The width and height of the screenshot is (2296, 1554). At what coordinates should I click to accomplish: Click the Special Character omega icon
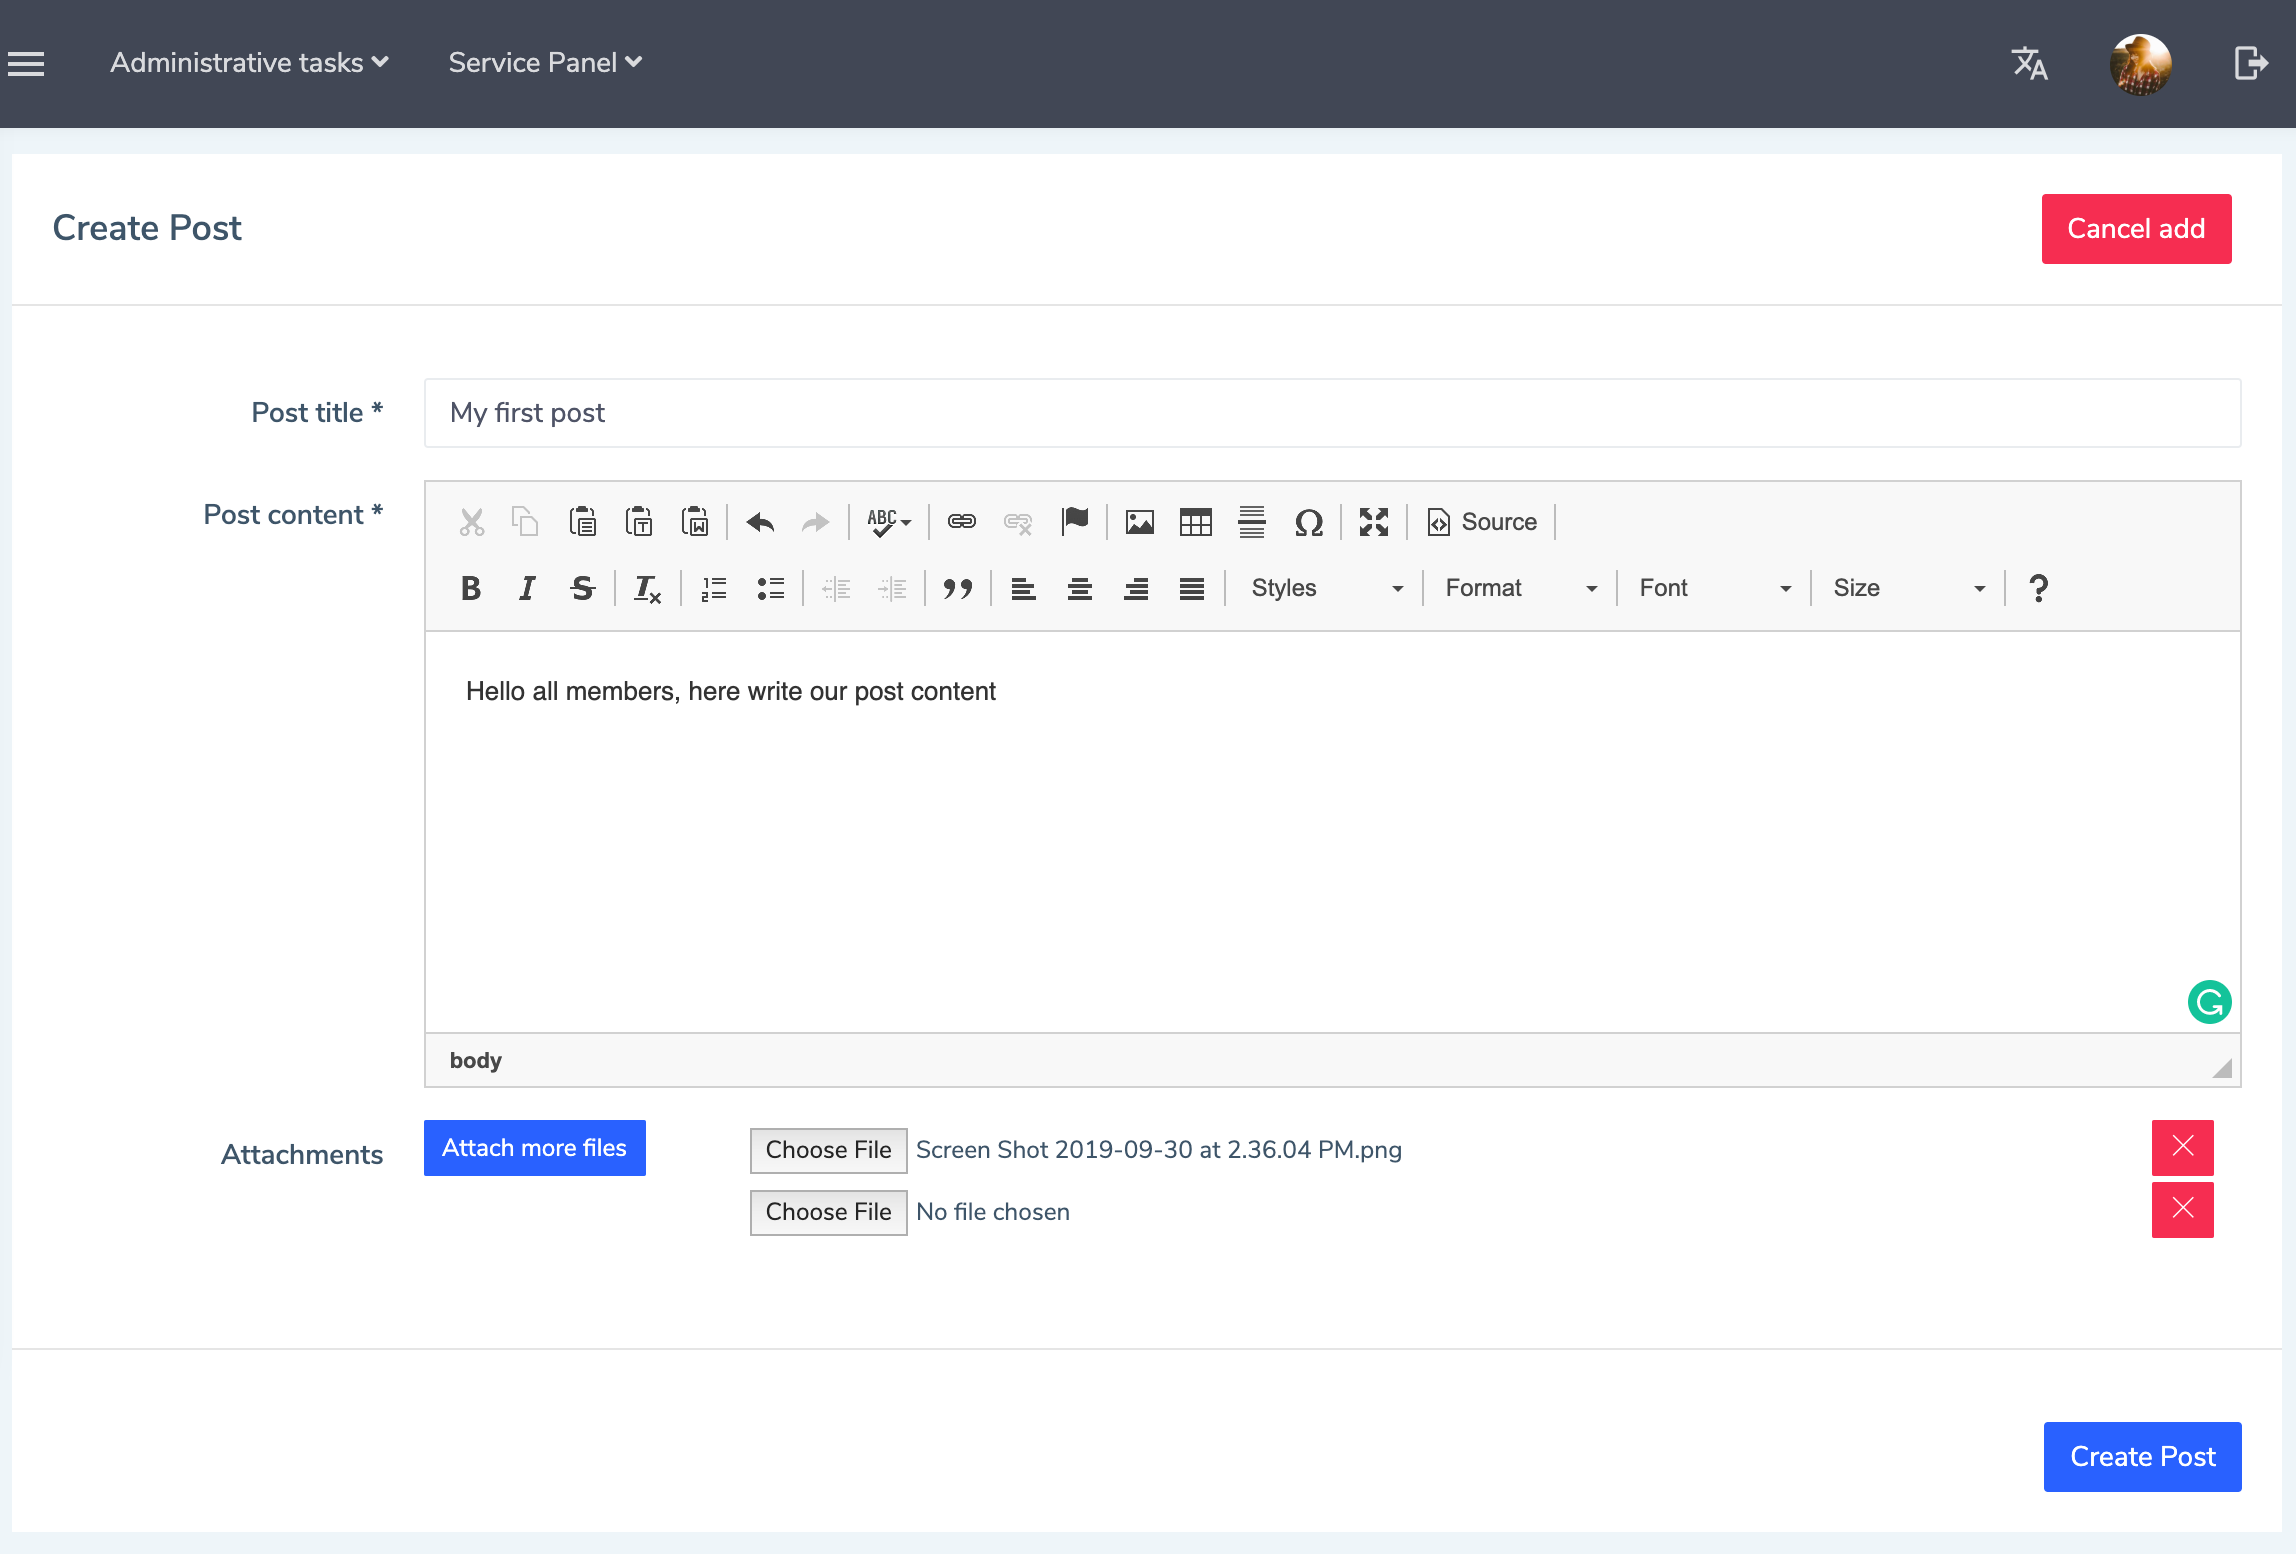click(x=1309, y=522)
